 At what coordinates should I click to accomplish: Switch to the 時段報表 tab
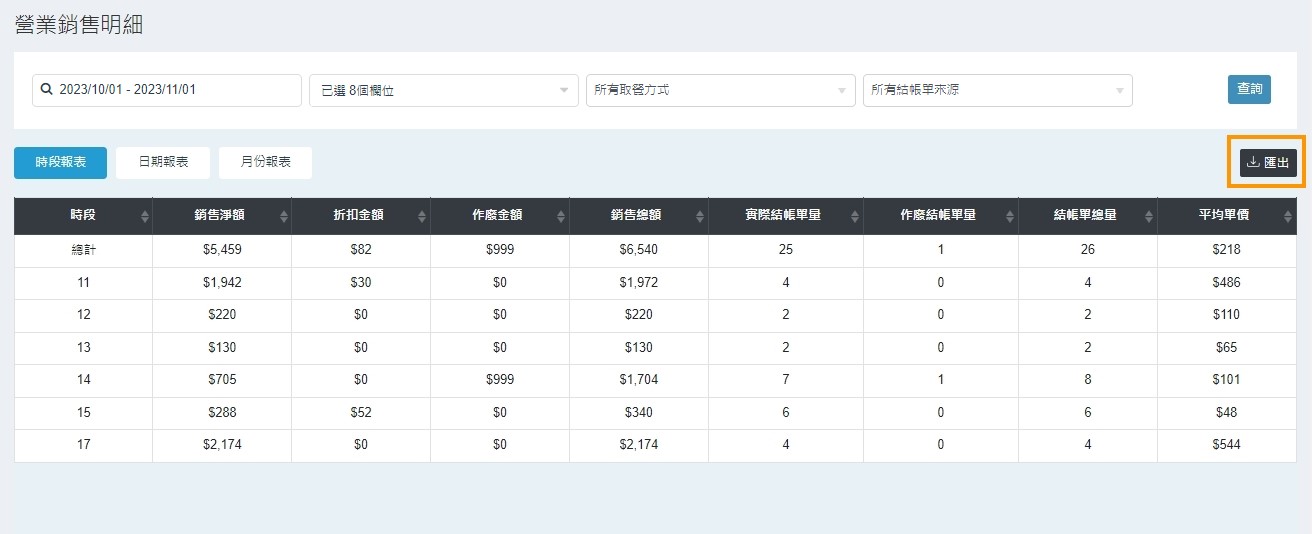pos(60,162)
